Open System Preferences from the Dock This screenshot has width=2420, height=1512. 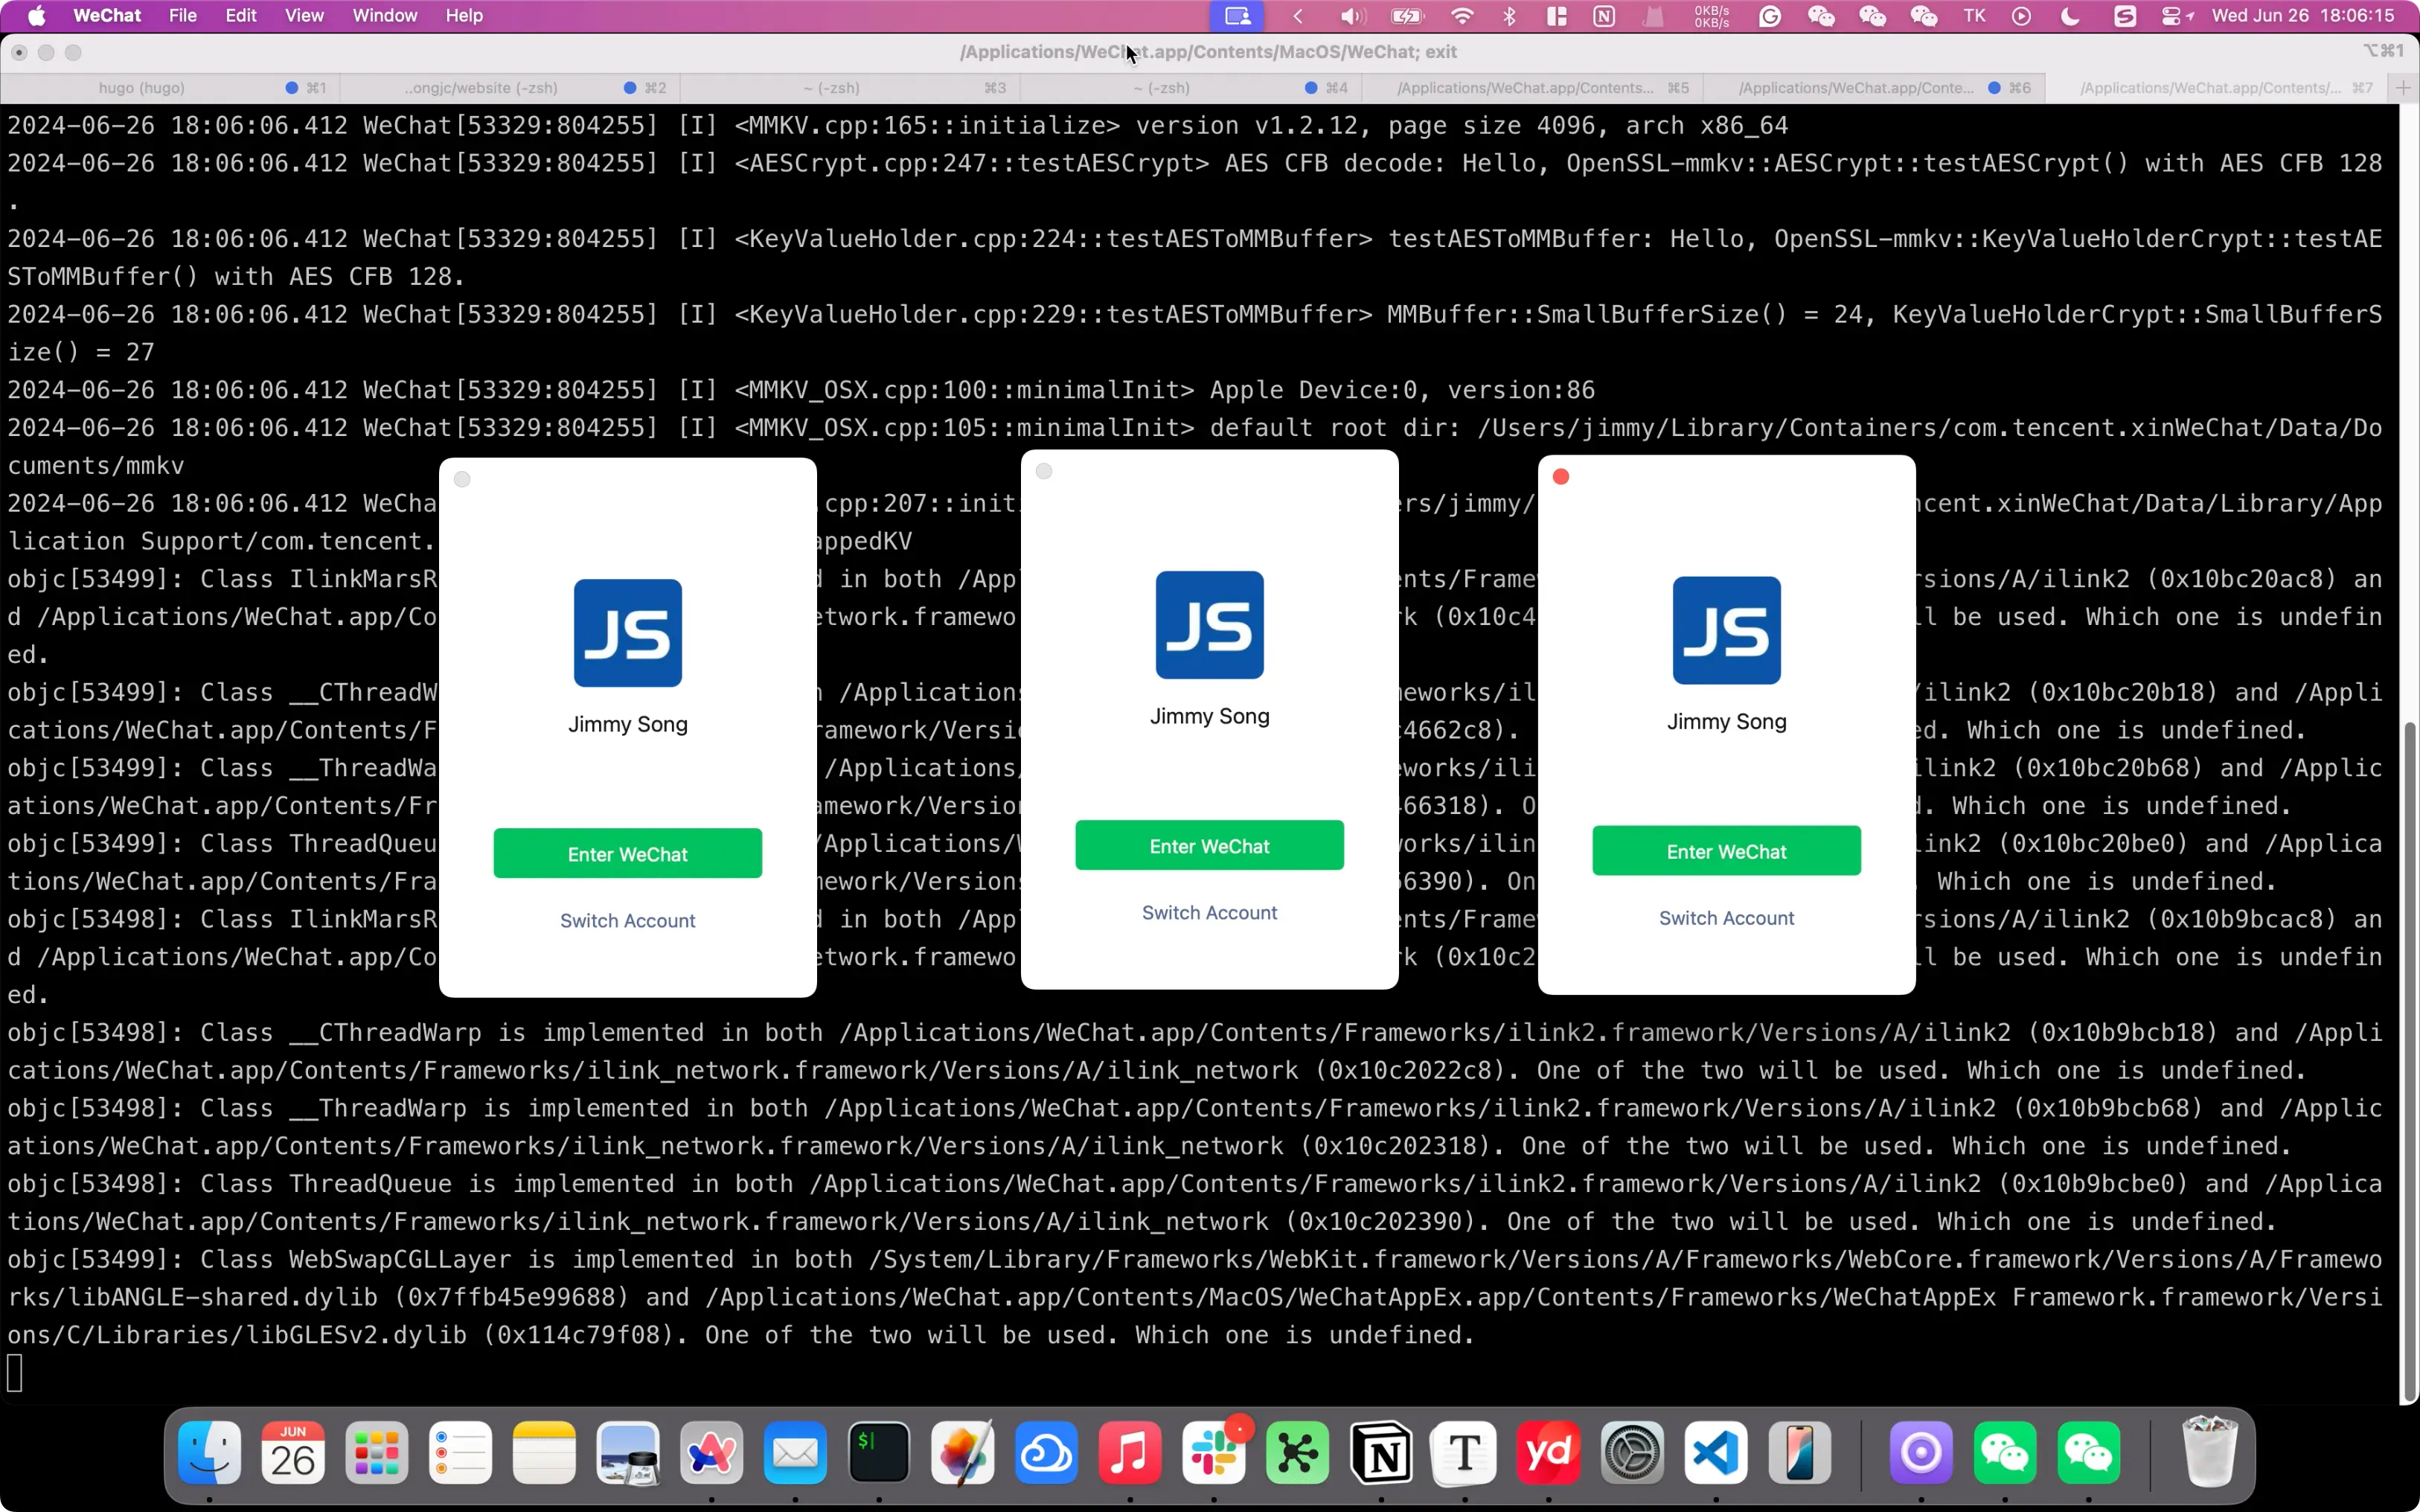pyautogui.click(x=1633, y=1453)
